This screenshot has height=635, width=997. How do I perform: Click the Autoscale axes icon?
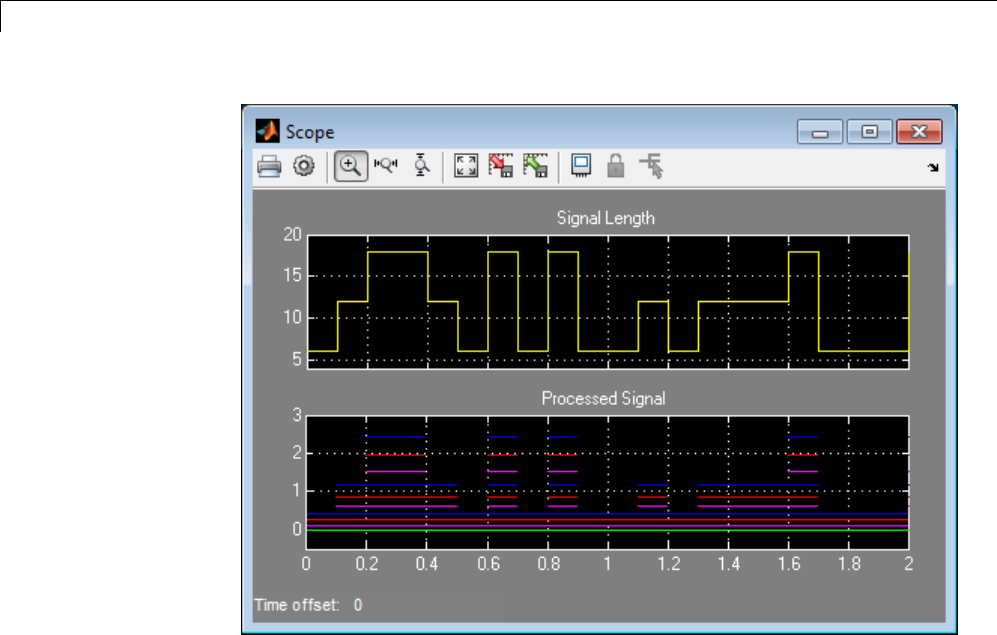tap(466, 167)
